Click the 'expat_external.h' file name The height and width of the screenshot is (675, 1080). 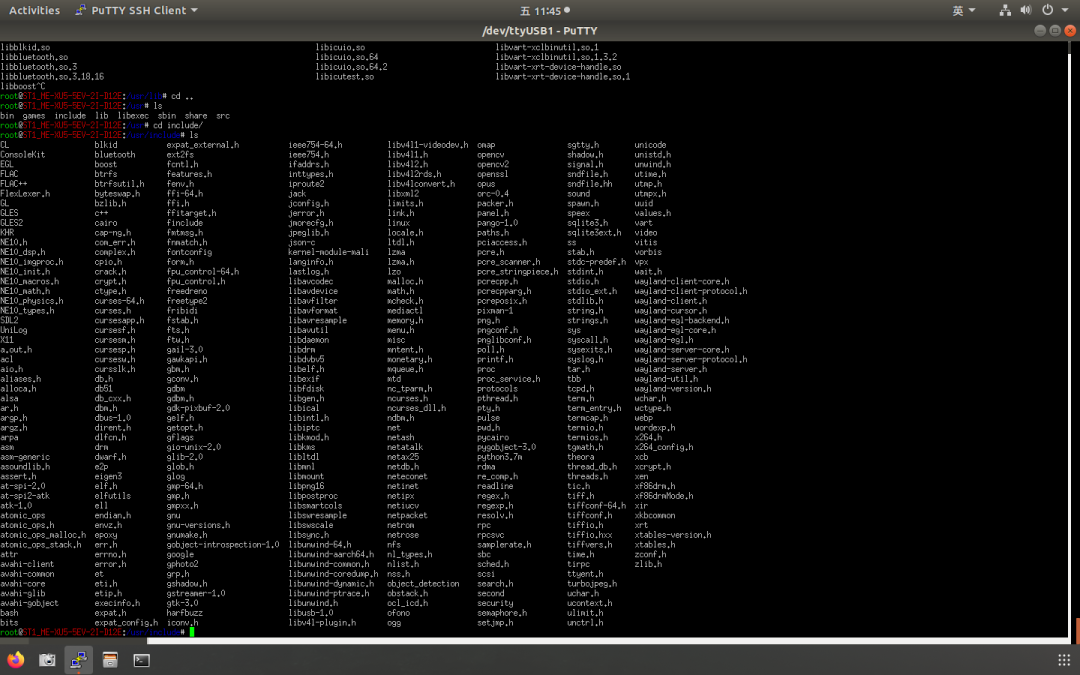pos(202,145)
